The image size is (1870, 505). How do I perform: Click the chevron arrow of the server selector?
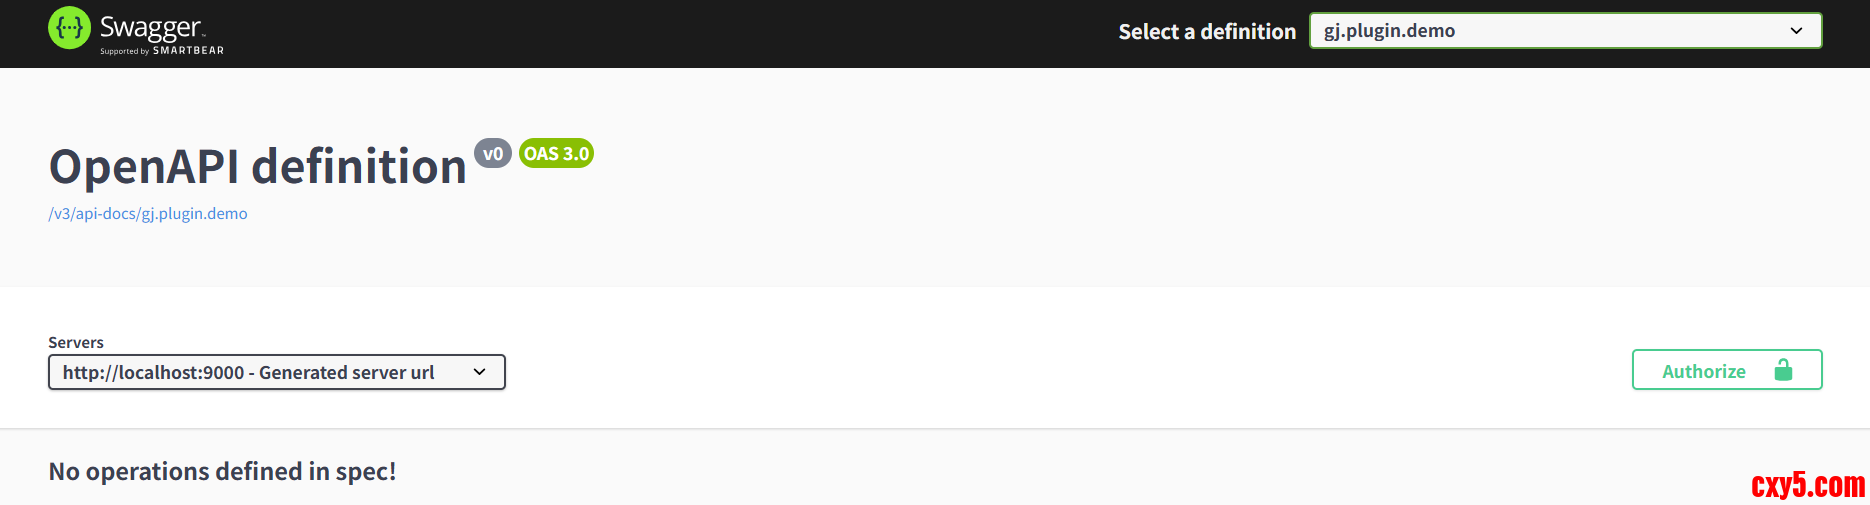[480, 372]
